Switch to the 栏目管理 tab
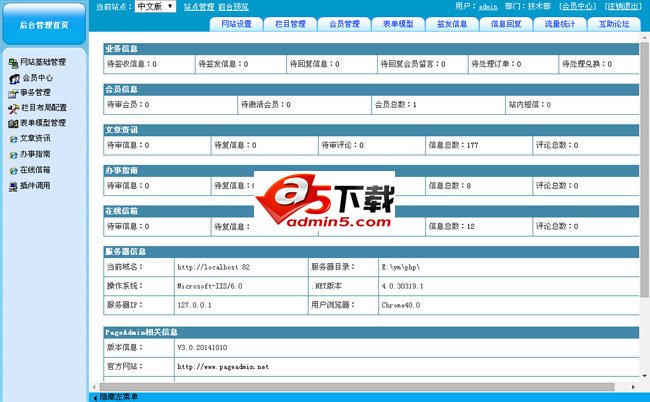Image resolution: width=650 pixels, height=402 pixels. coord(290,24)
